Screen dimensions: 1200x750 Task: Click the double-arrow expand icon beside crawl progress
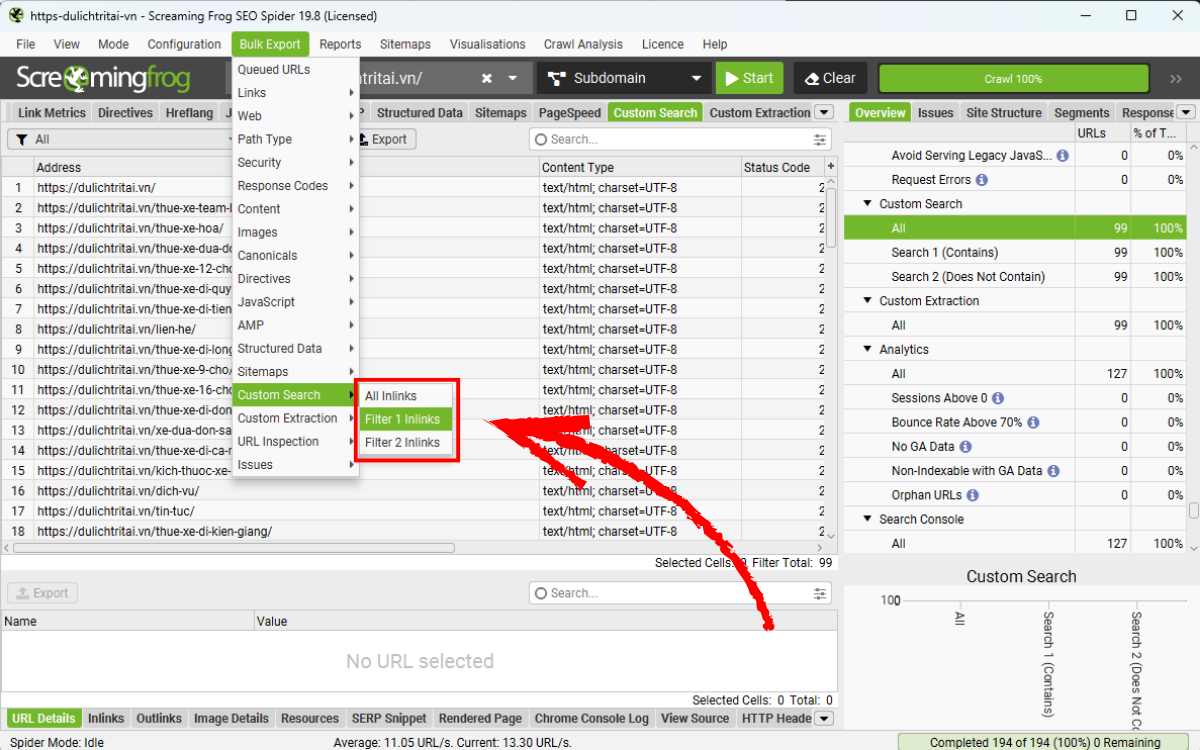pos(1175,79)
